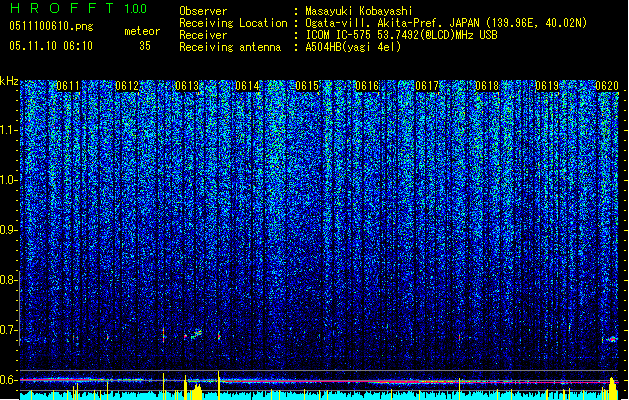Viewport: 629px width, 400px height.
Task: Click the 0614 time marker
Action: click(x=247, y=86)
